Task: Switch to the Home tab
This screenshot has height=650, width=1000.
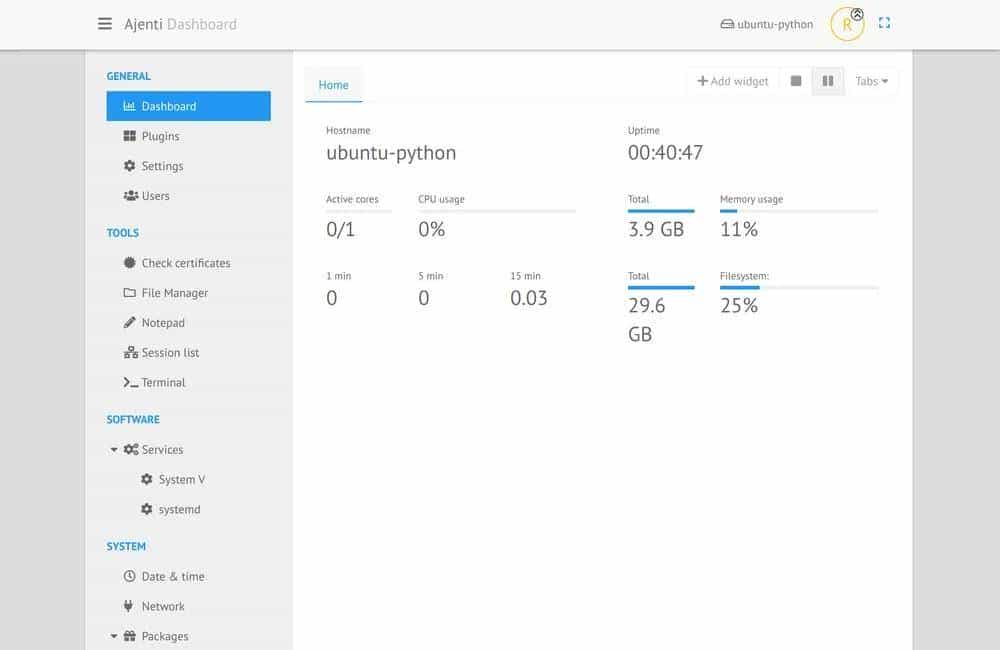Action: pos(333,85)
